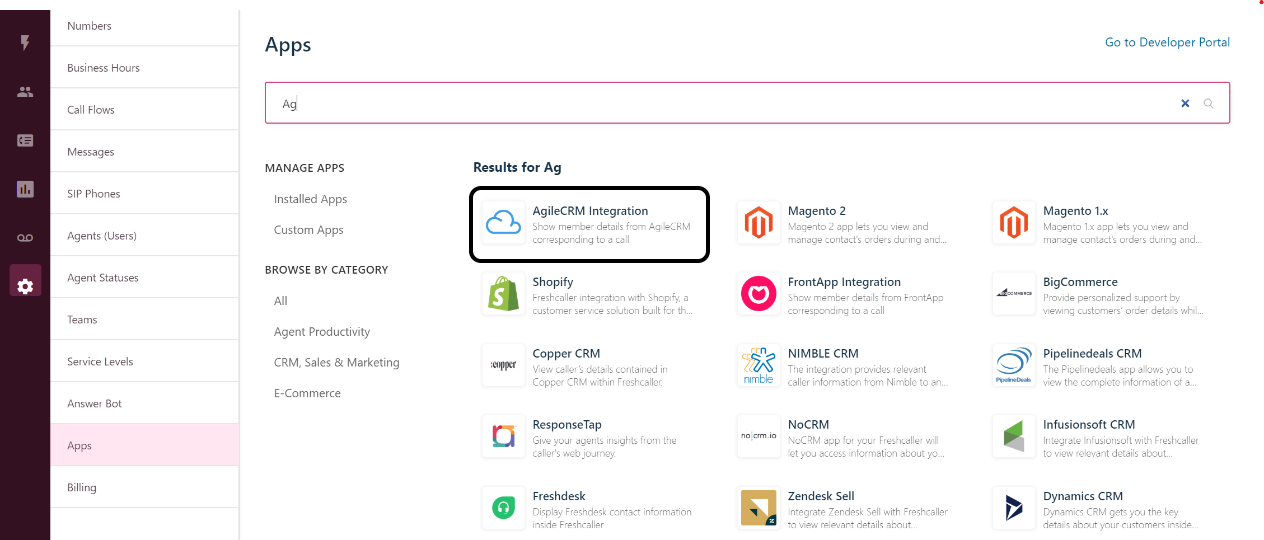Viewport: 1264px width, 540px height.
Task: Click the Zendesk Sell logo icon
Action: tap(758, 508)
